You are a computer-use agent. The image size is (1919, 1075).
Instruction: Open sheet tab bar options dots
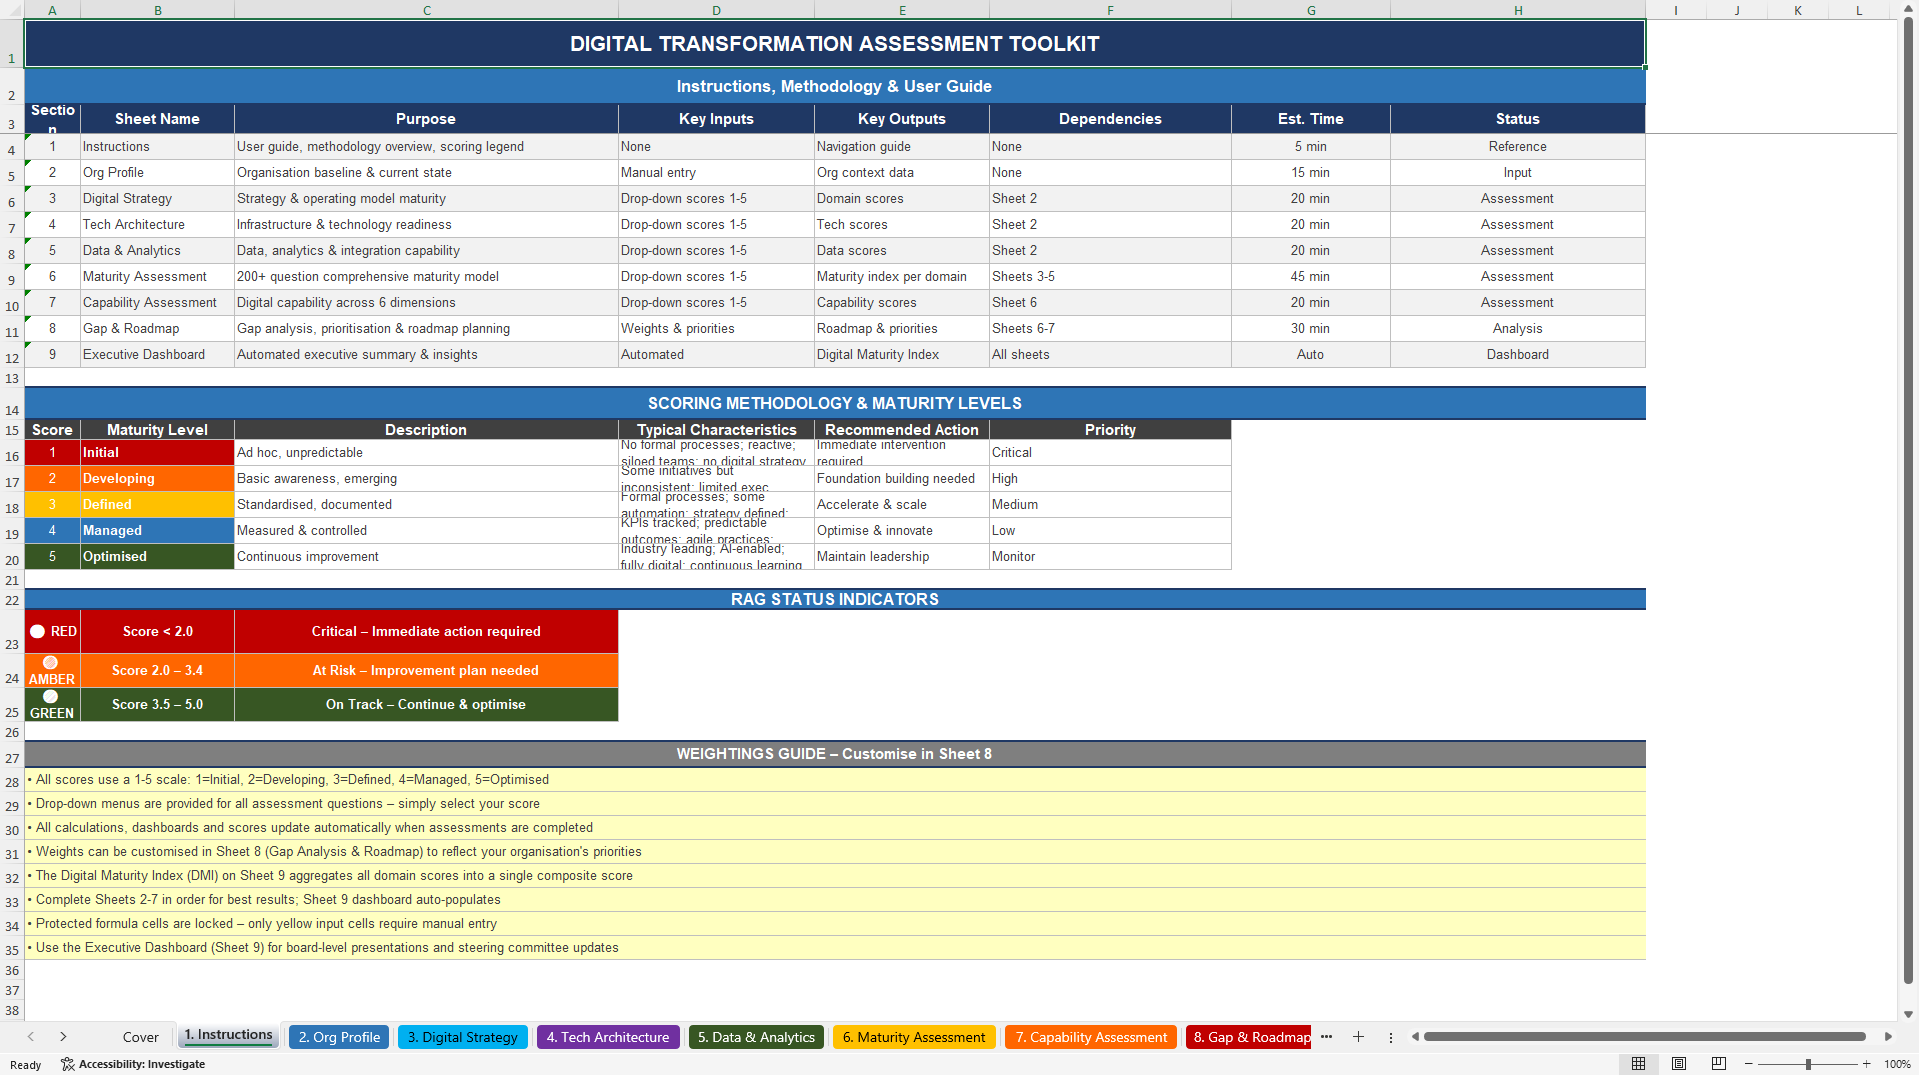[x=1390, y=1038]
